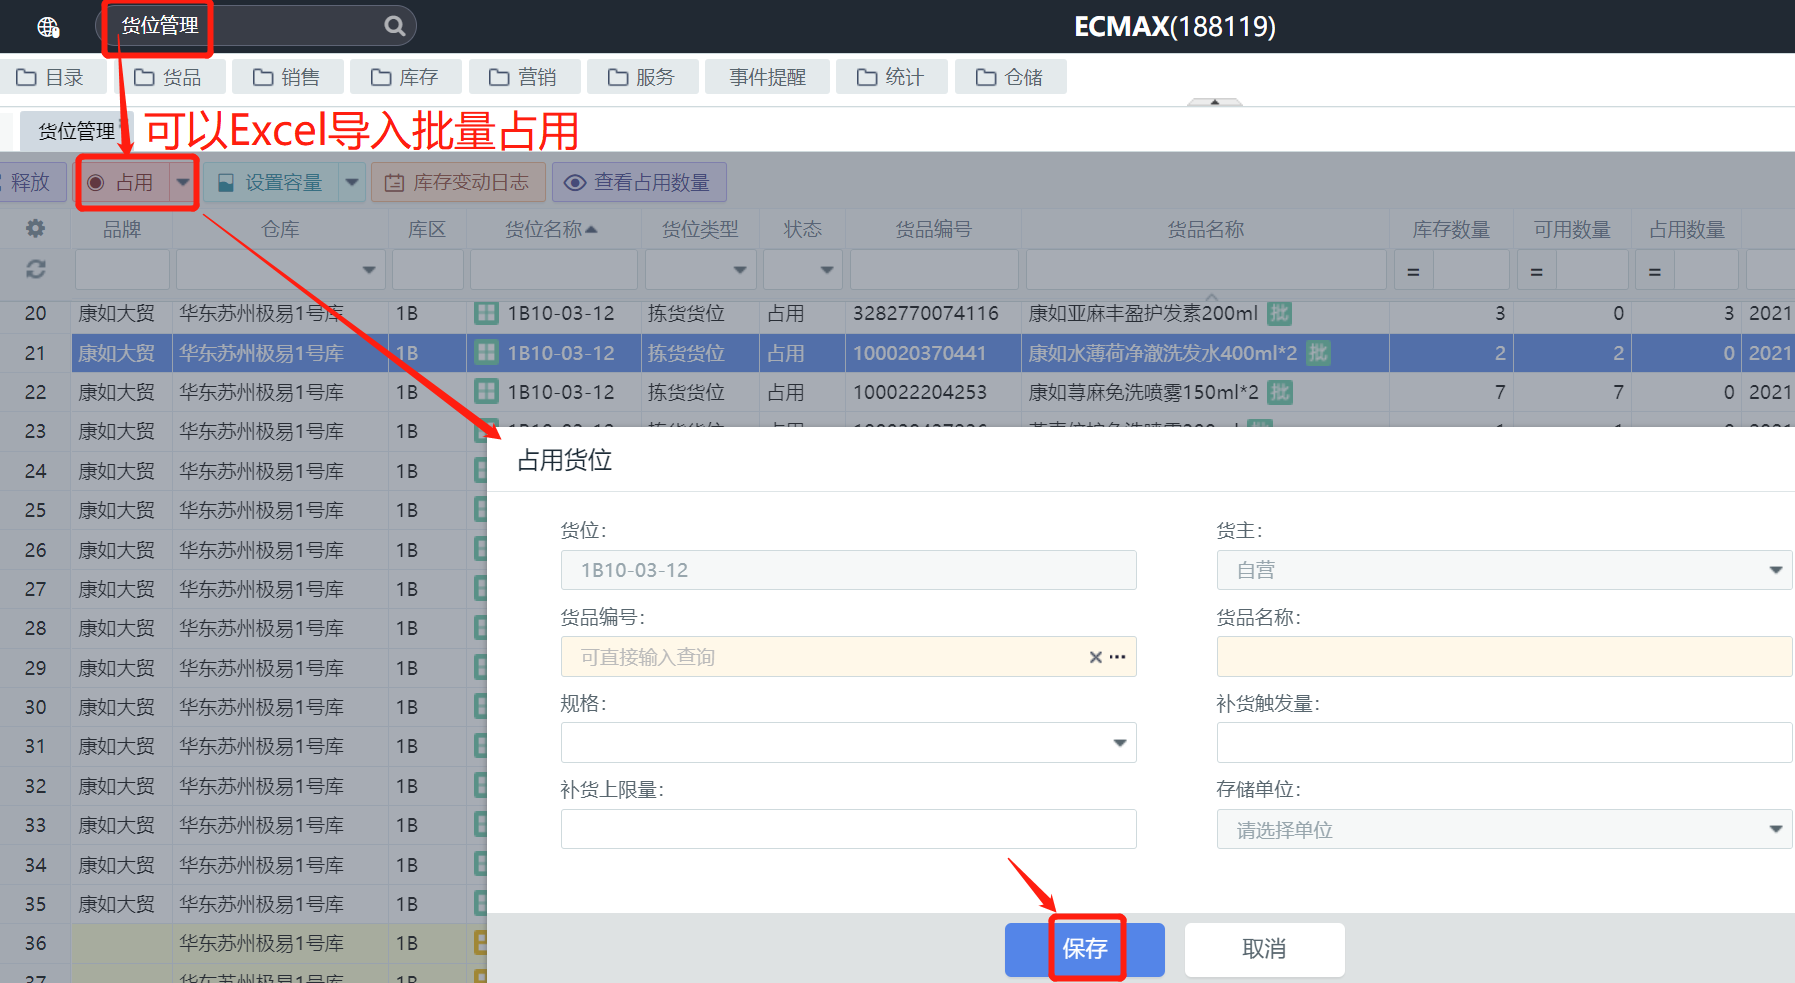Click the equals operator under 可用数量
This screenshot has height=983, width=1795.
1536,271
